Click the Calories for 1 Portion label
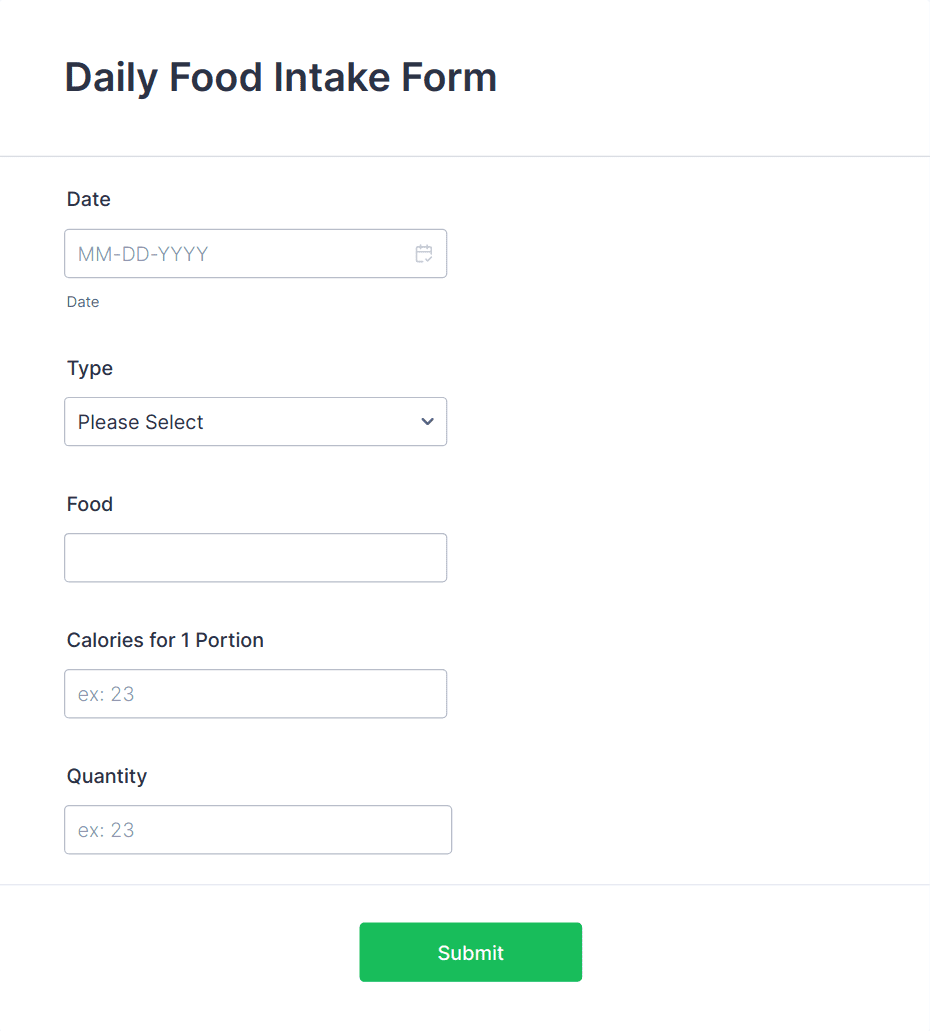This screenshot has height=1031, width=930. click(x=165, y=640)
